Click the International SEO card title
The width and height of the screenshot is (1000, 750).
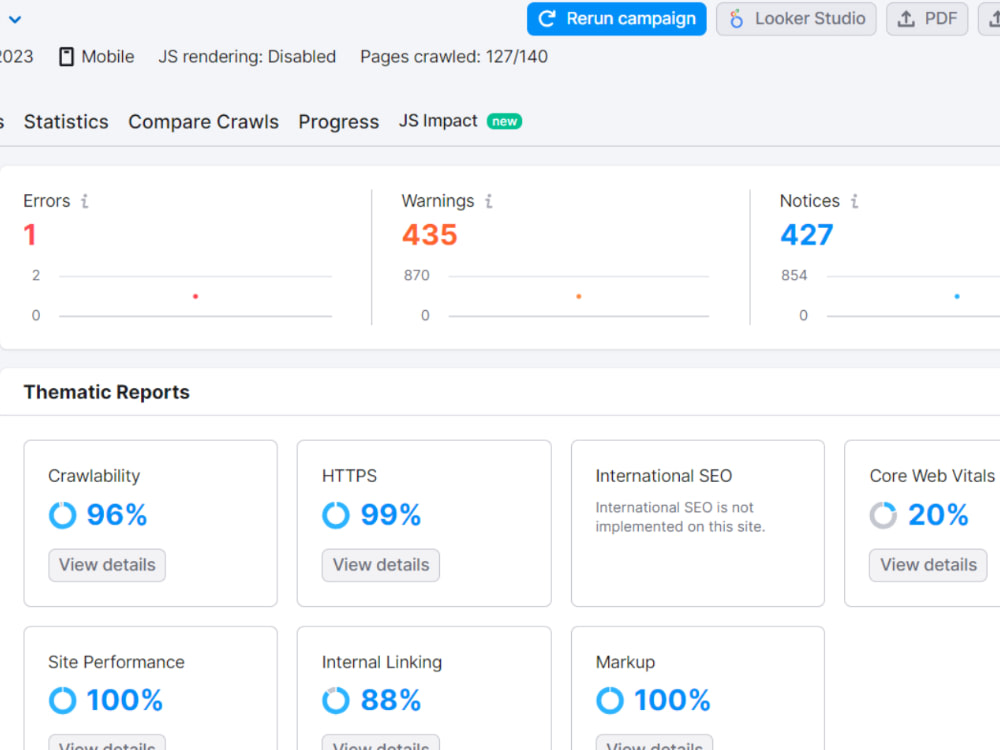pyautogui.click(x=664, y=476)
